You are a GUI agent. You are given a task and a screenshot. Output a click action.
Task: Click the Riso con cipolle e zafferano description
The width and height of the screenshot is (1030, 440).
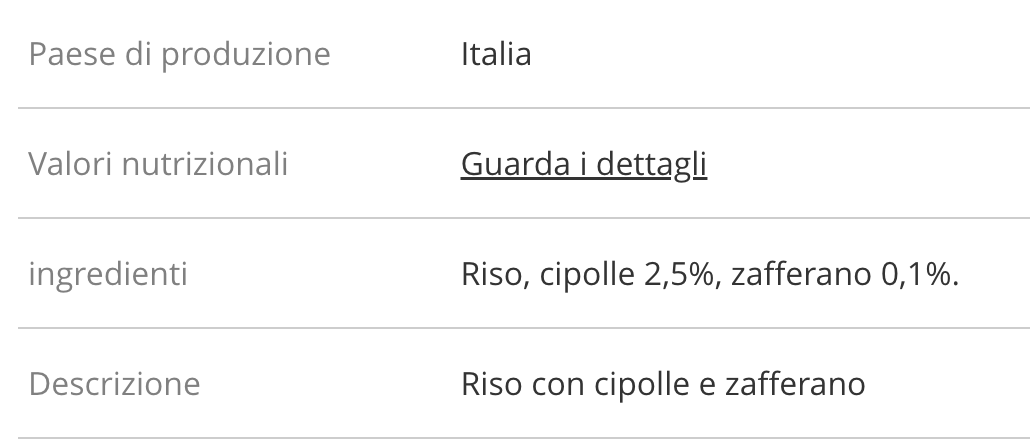(662, 384)
